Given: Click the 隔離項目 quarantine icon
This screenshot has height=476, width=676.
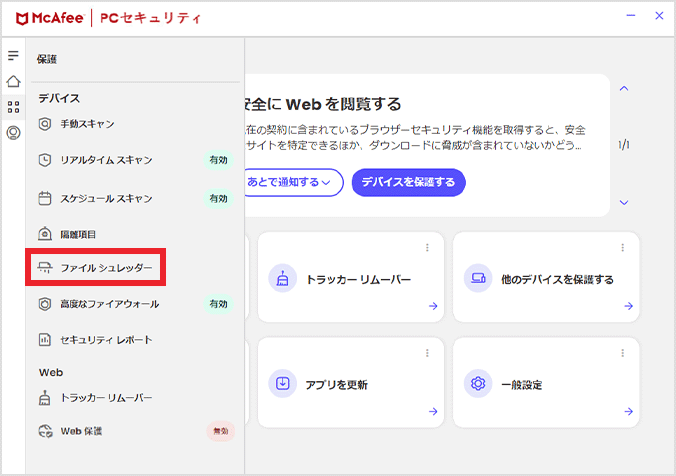Looking at the screenshot, I should coord(45,234).
